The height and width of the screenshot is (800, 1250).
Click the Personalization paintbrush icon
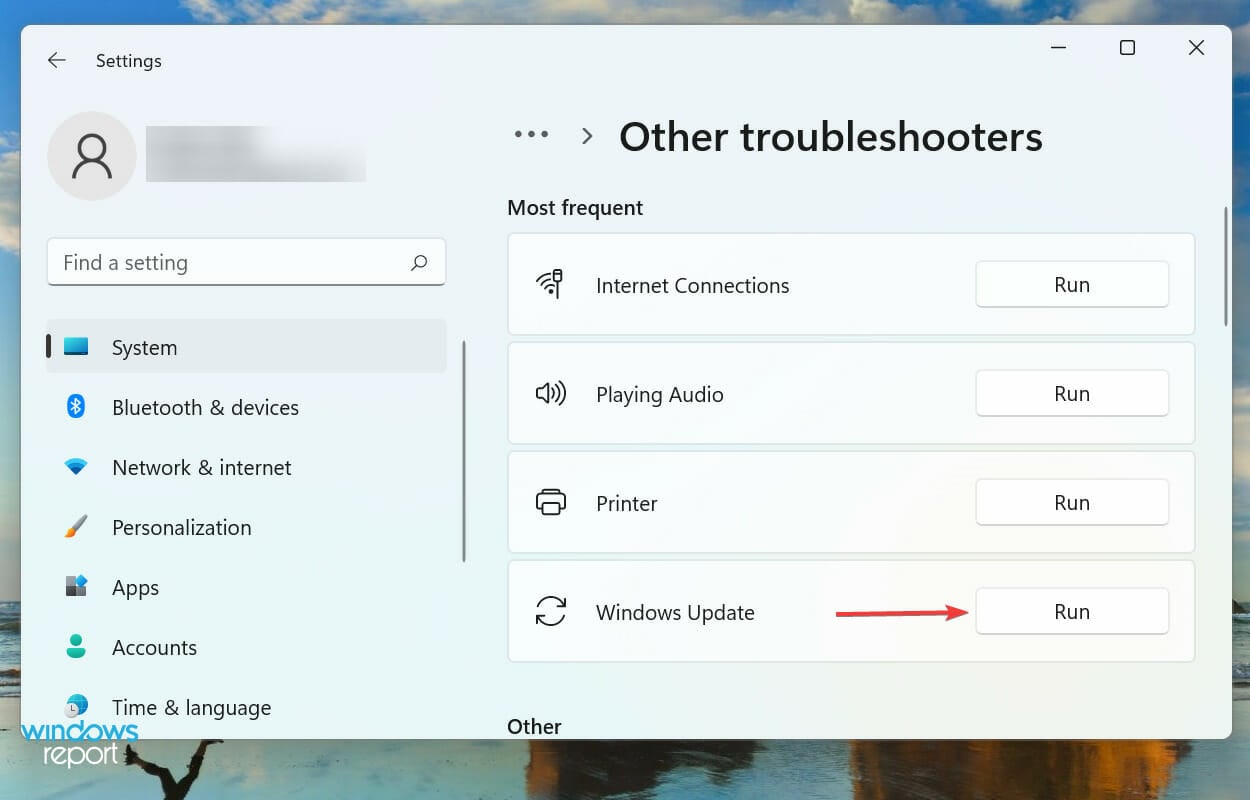click(x=75, y=527)
